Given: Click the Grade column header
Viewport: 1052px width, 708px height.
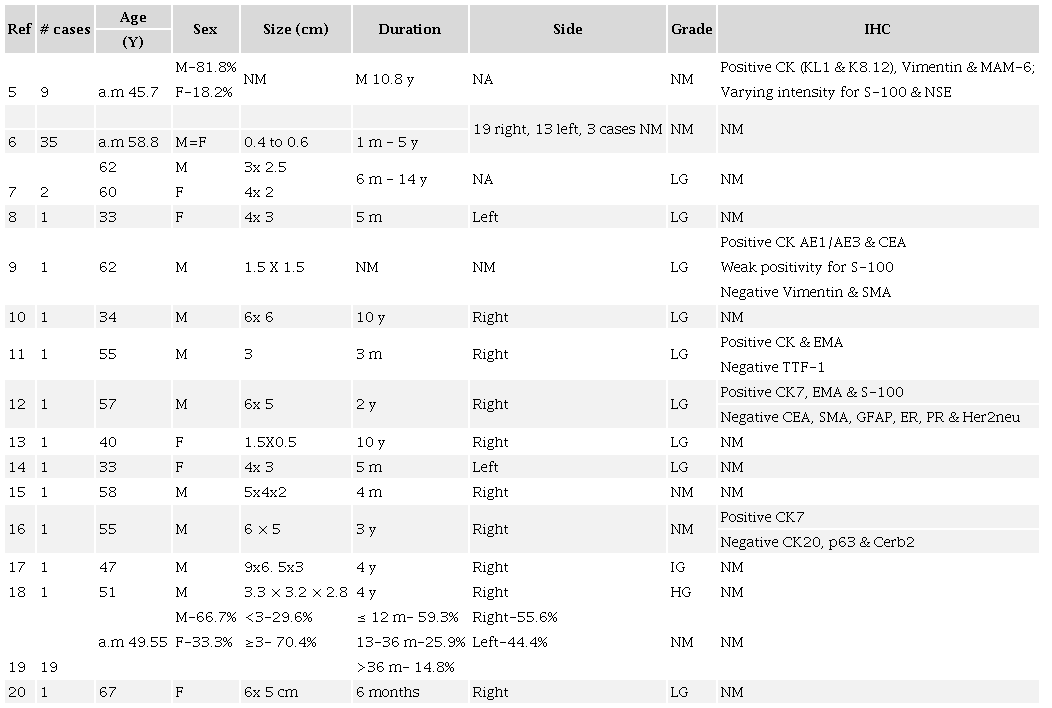Looking at the screenshot, I should click(692, 29).
